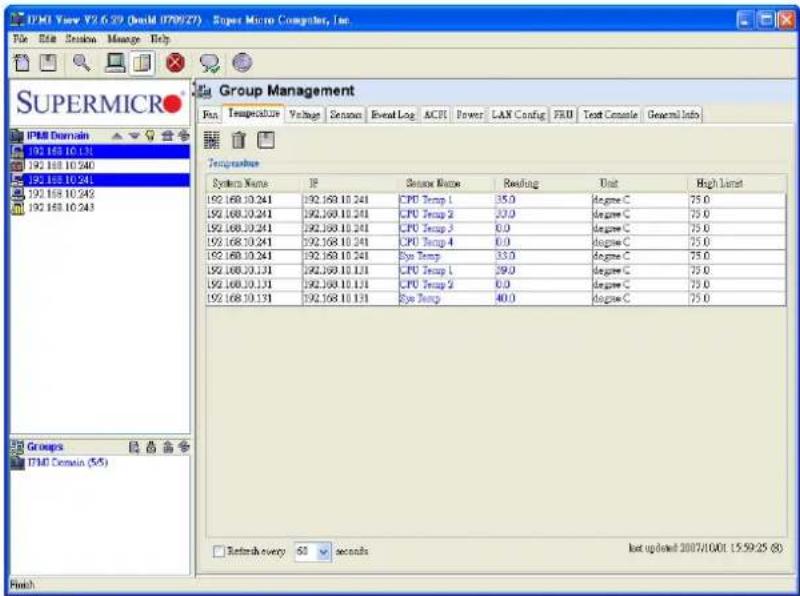Click the round purple globe toolbar icon
The image size is (800, 596).
(x=242, y=62)
